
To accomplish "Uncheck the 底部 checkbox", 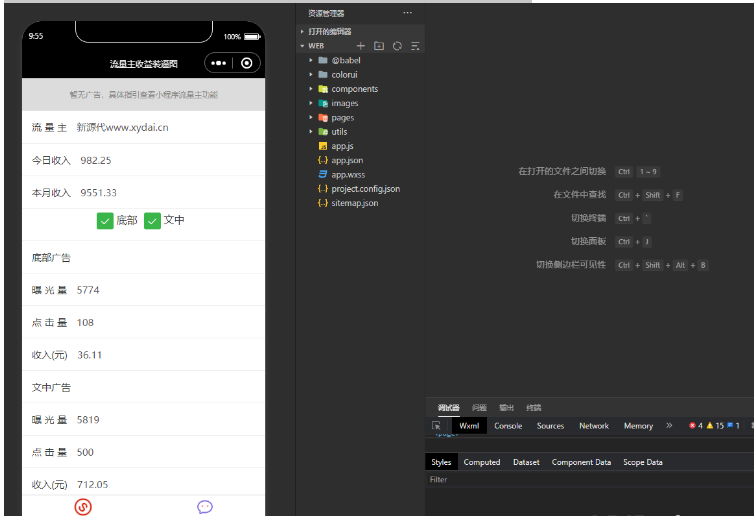I will 105,220.
